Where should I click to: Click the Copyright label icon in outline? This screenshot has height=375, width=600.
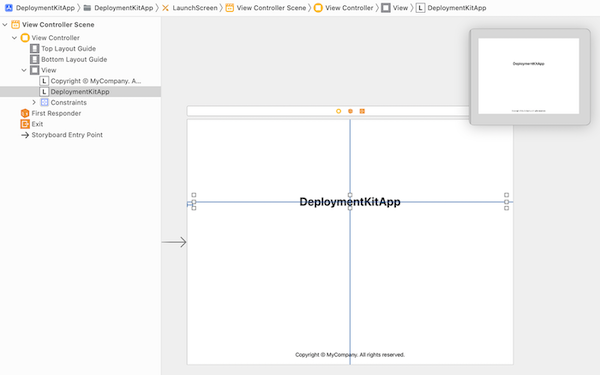[x=44, y=81]
